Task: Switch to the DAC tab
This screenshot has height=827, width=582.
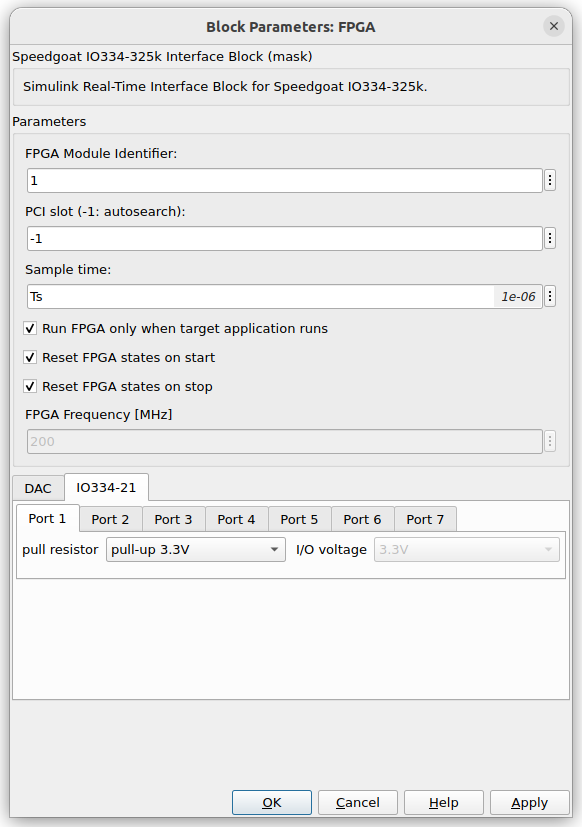Action: pos(38,488)
